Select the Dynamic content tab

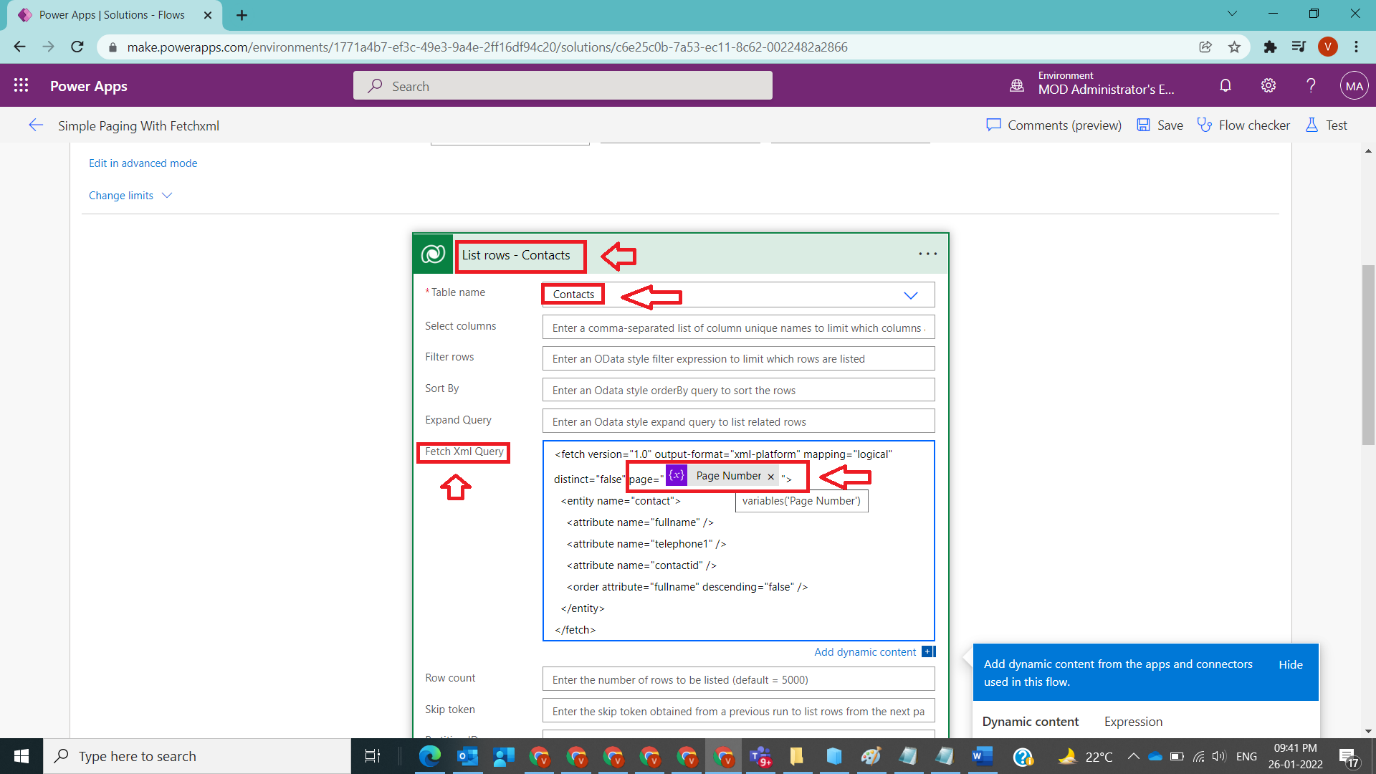point(1030,721)
